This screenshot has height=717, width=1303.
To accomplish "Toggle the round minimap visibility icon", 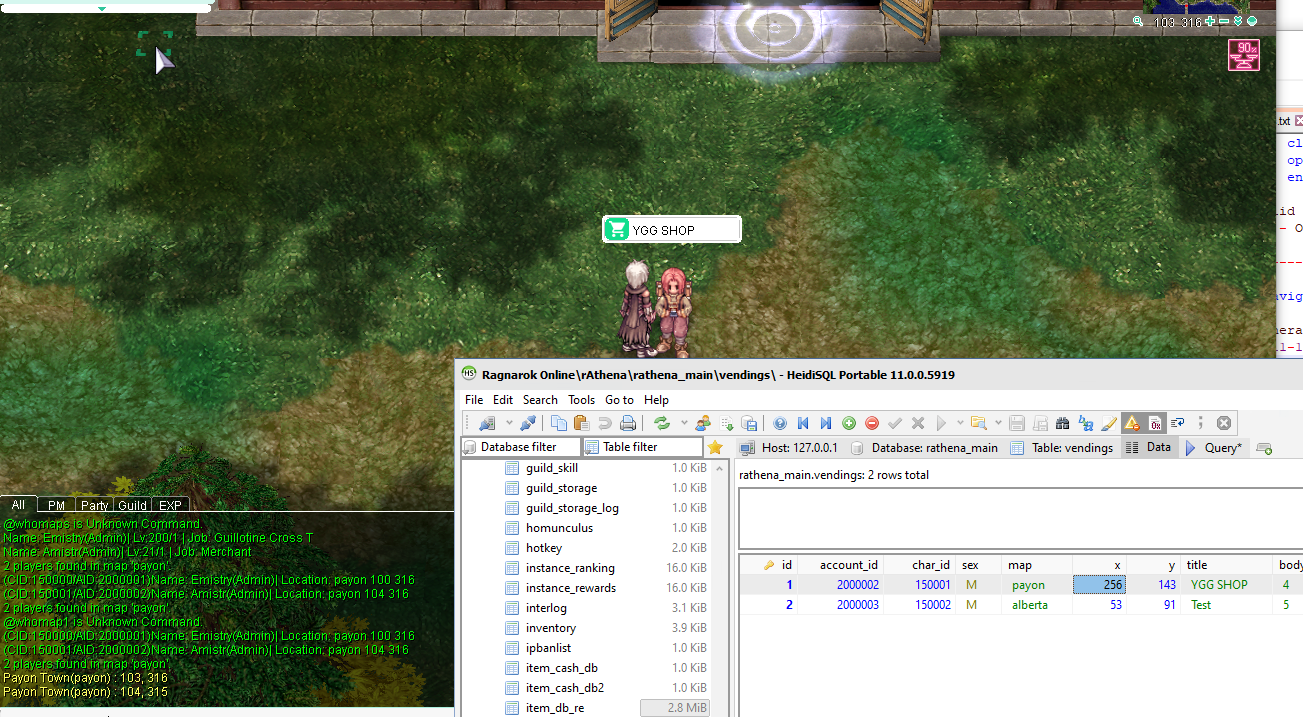I will (x=1252, y=21).
